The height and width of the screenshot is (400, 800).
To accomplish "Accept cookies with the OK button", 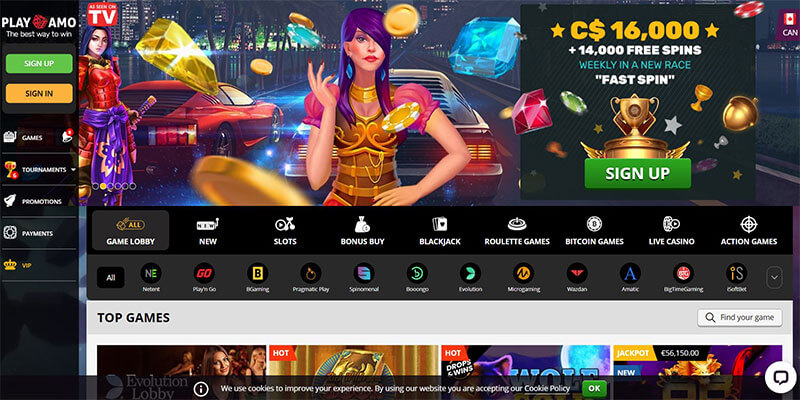I will click(594, 388).
